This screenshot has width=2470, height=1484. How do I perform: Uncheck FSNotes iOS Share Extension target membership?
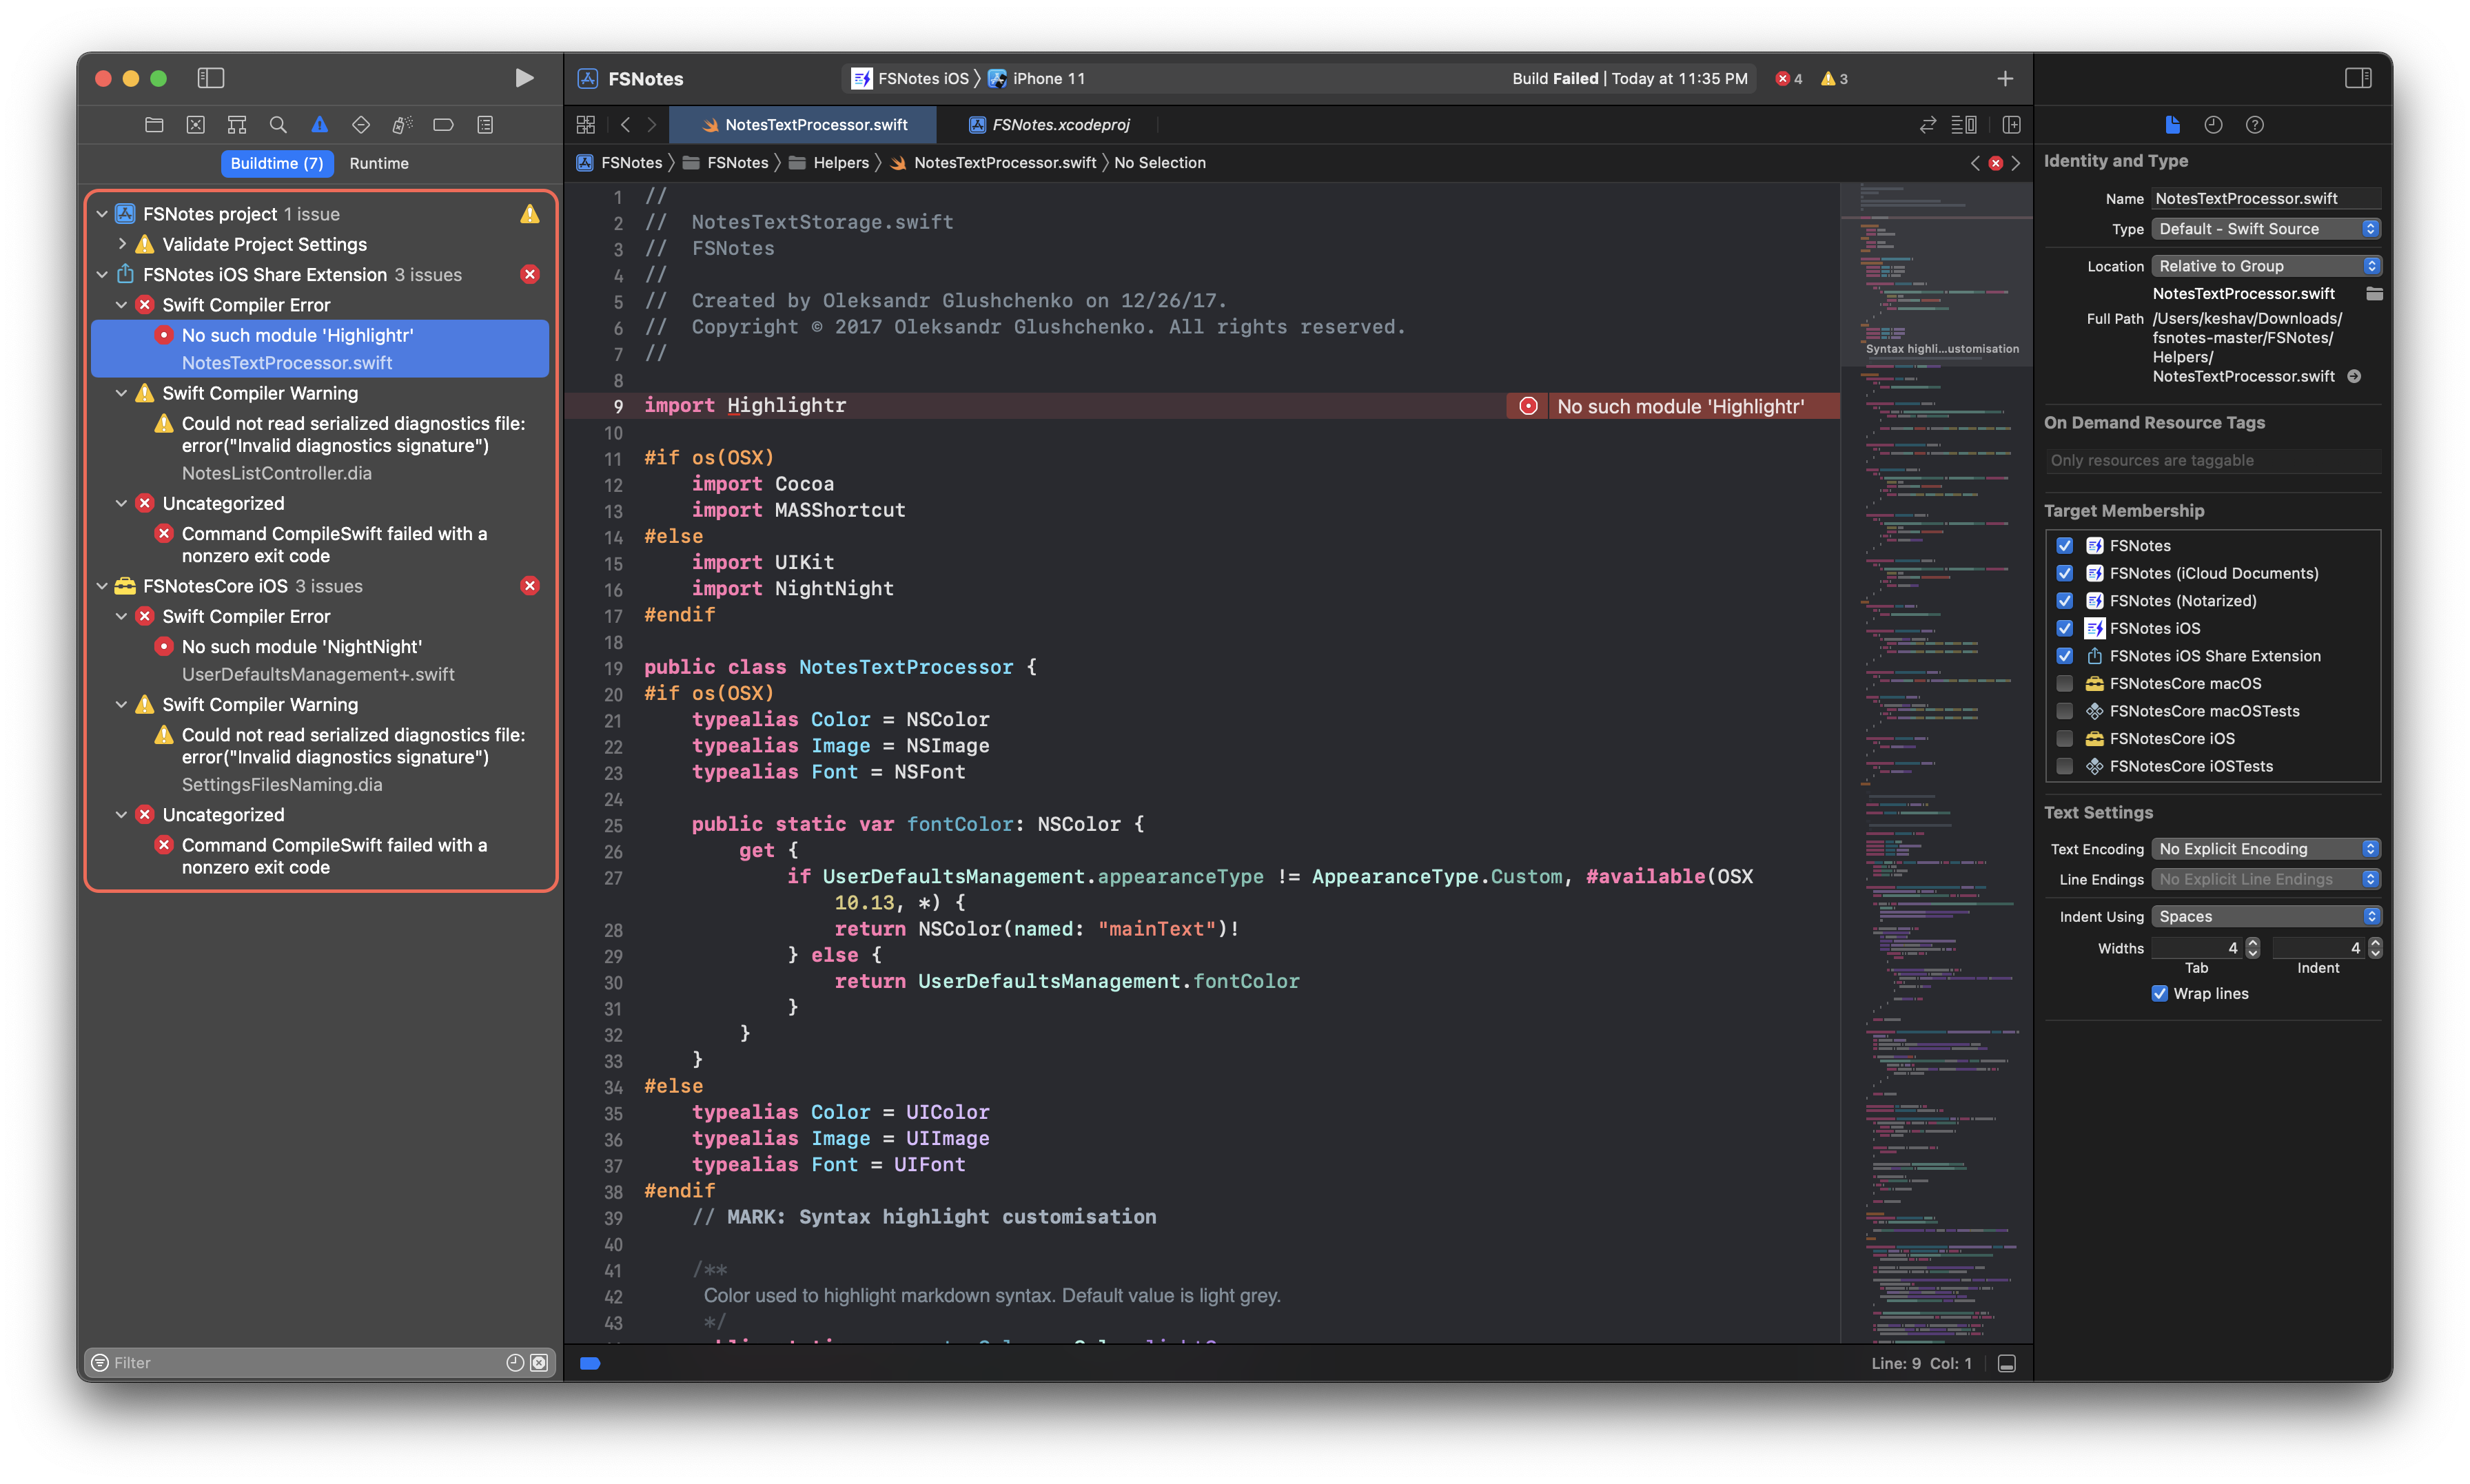point(2064,656)
